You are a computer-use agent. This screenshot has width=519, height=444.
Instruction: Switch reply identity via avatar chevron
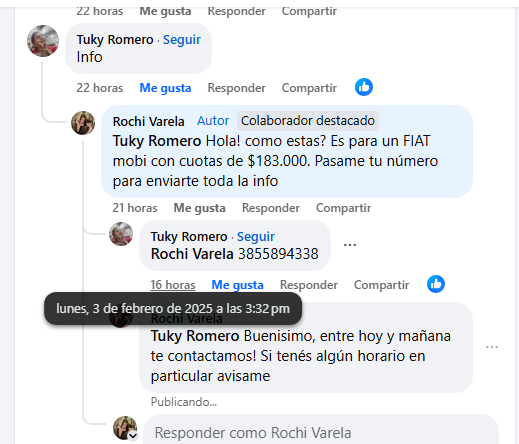(133, 436)
